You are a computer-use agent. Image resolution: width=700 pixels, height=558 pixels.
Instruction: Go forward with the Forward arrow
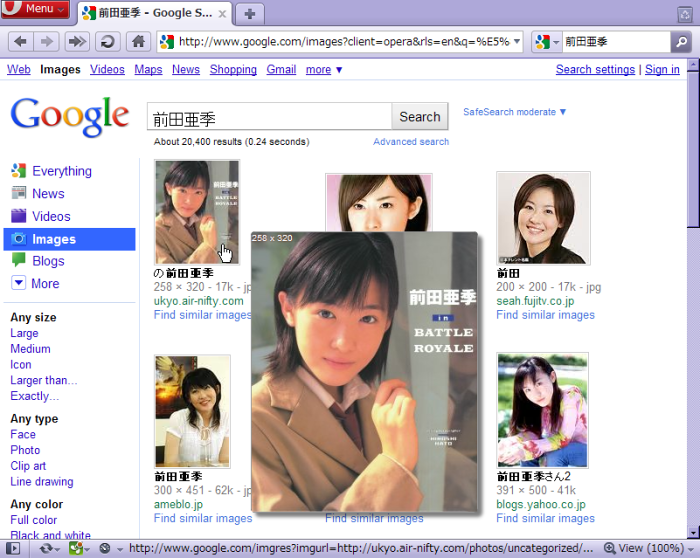(x=46, y=42)
